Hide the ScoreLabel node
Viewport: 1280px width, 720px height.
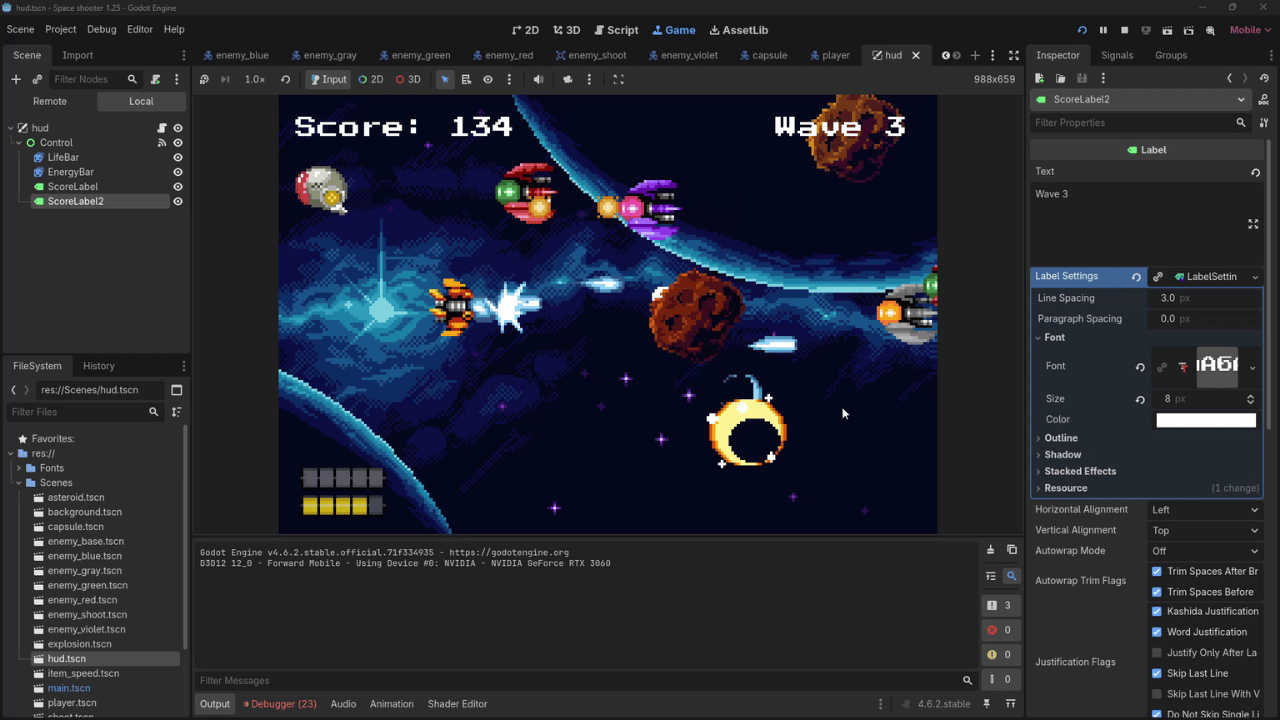[178, 186]
